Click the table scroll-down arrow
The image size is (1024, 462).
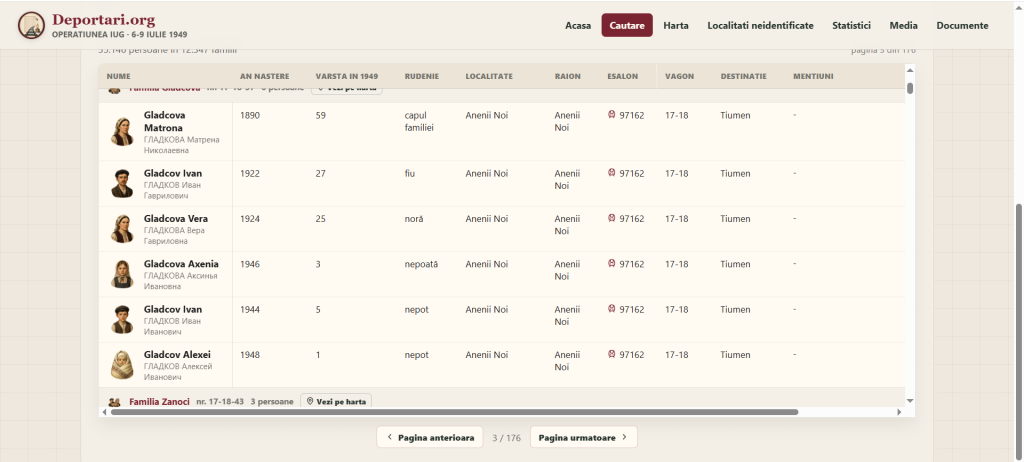pos(910,401)
